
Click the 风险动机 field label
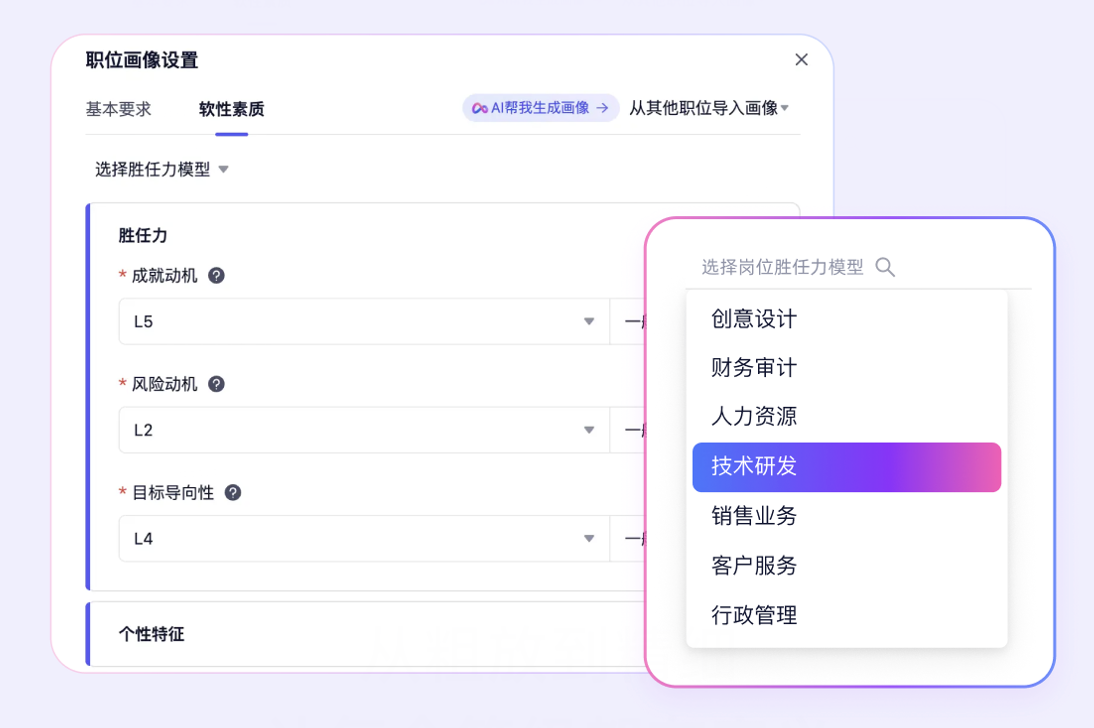point(165,384)
